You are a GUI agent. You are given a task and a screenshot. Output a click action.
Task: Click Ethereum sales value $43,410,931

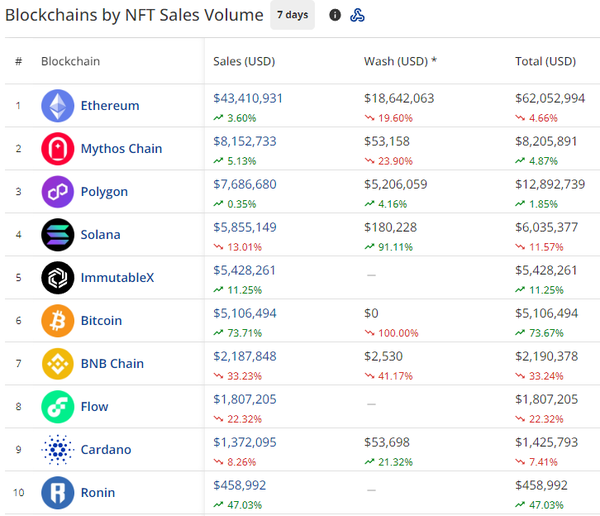(x=248, y=98)
